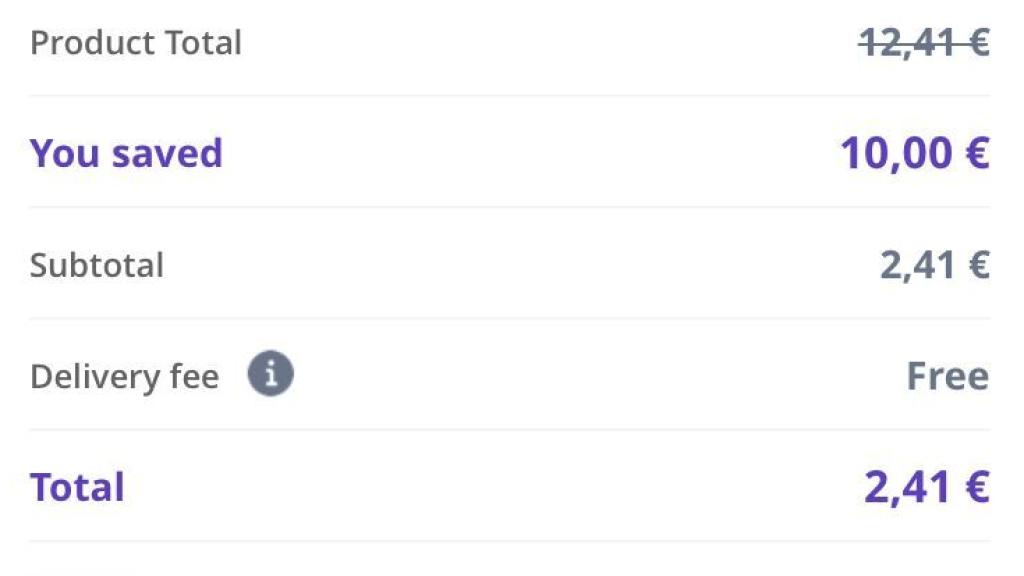Click the Product Total label

(136, 43)
